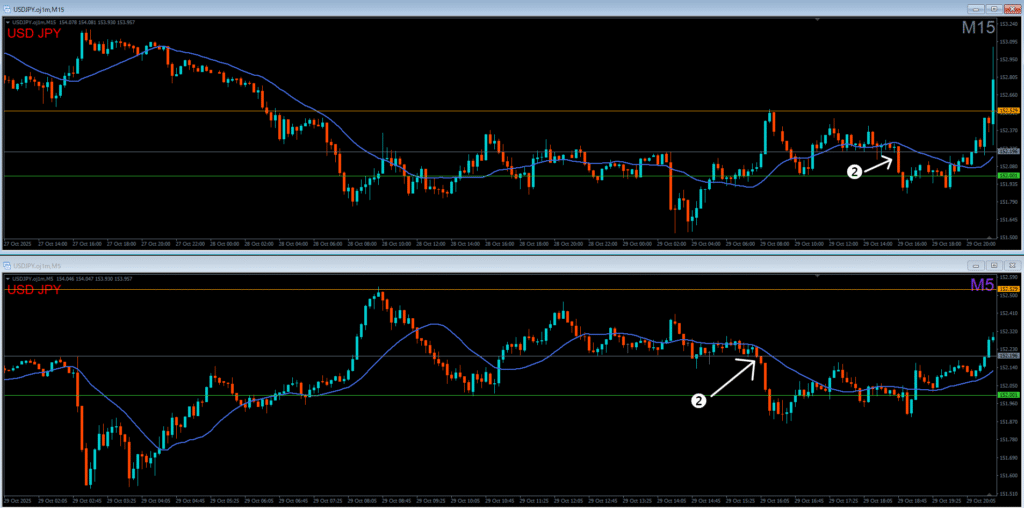Maximize the M15 chart window
This screenshot has width=1024, height=508.
point(993,8)
